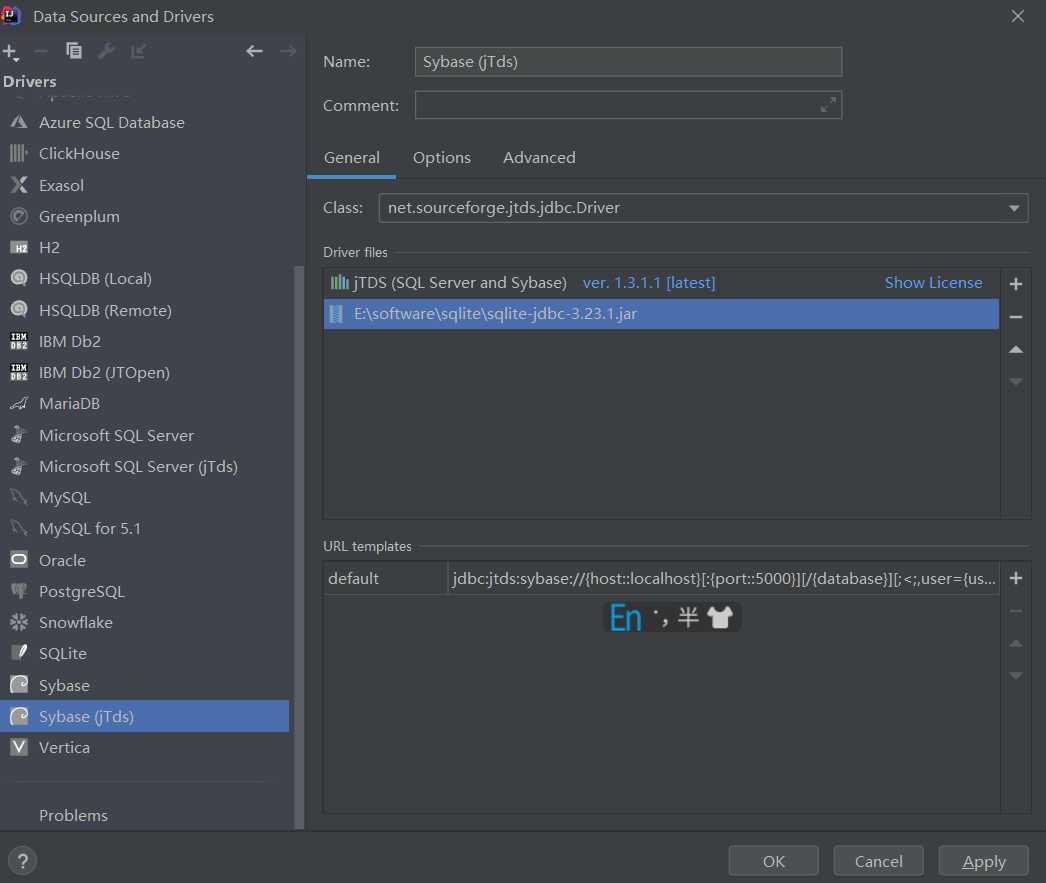This screenshot has width=1046, height=883.
Task: Click the SQLite feather icon
Action: click(x=19, y=653)
